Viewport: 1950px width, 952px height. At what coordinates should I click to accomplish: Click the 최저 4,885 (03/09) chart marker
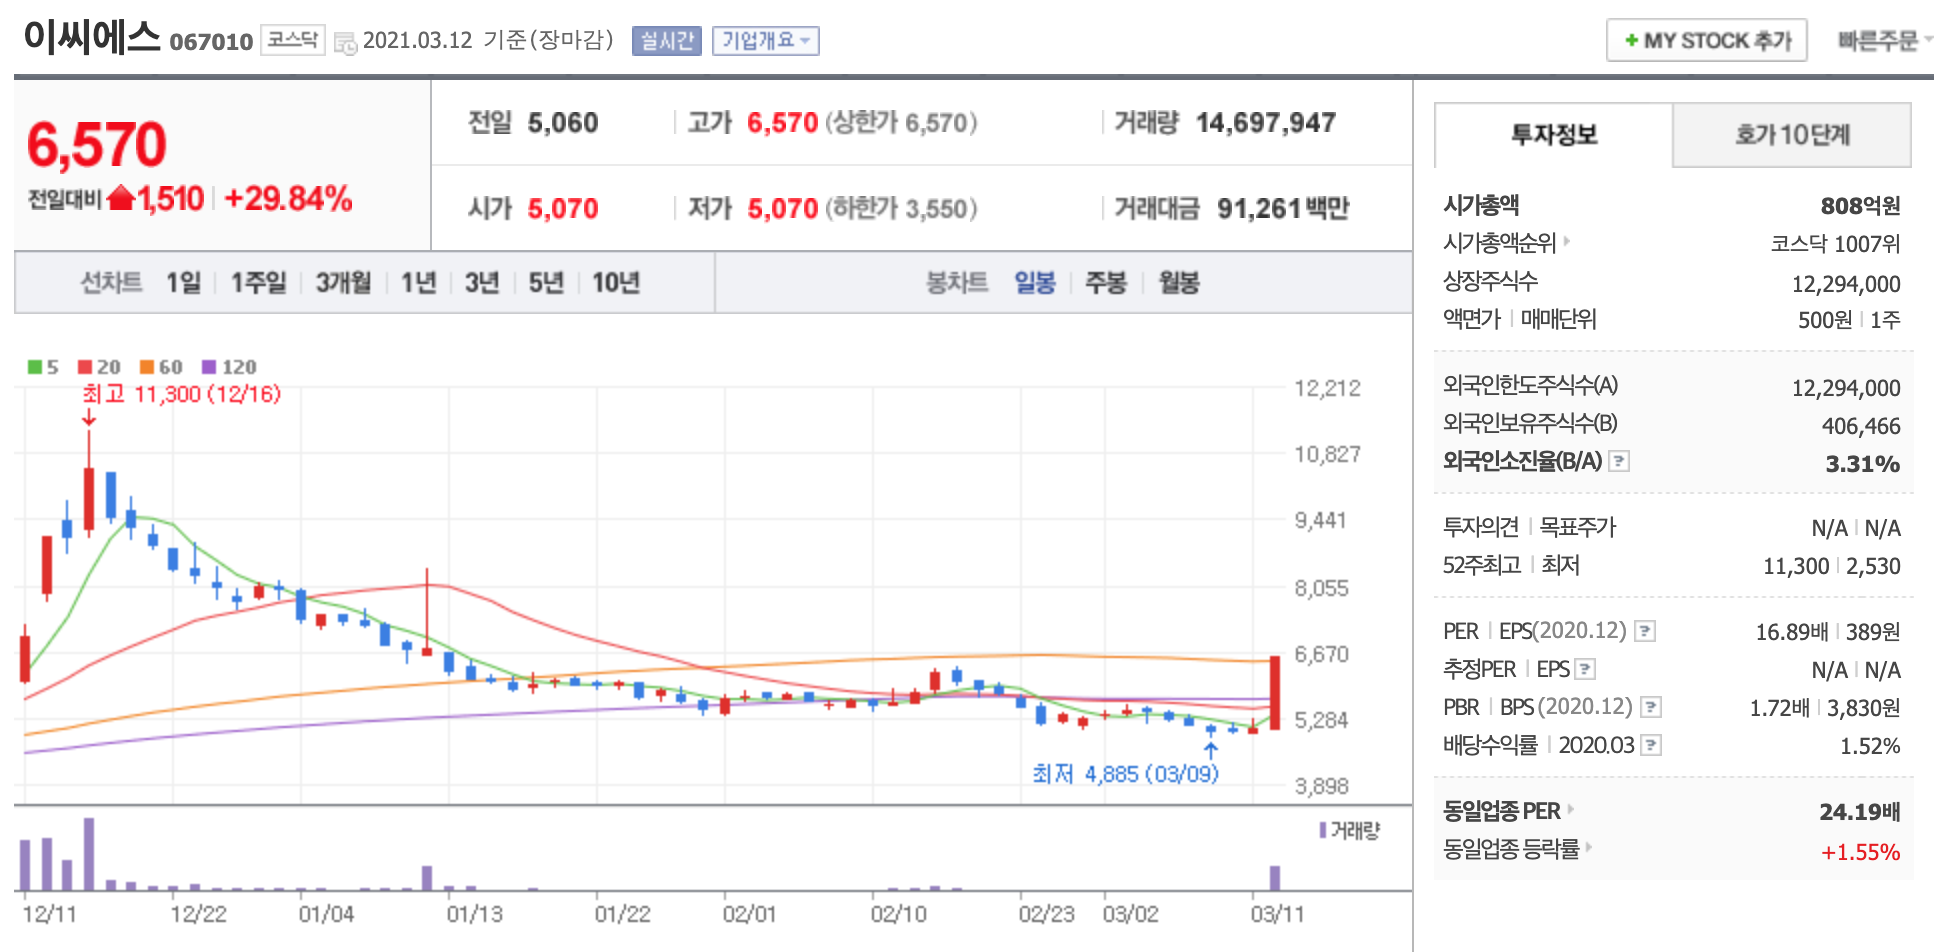click(x=1125, y=774)
